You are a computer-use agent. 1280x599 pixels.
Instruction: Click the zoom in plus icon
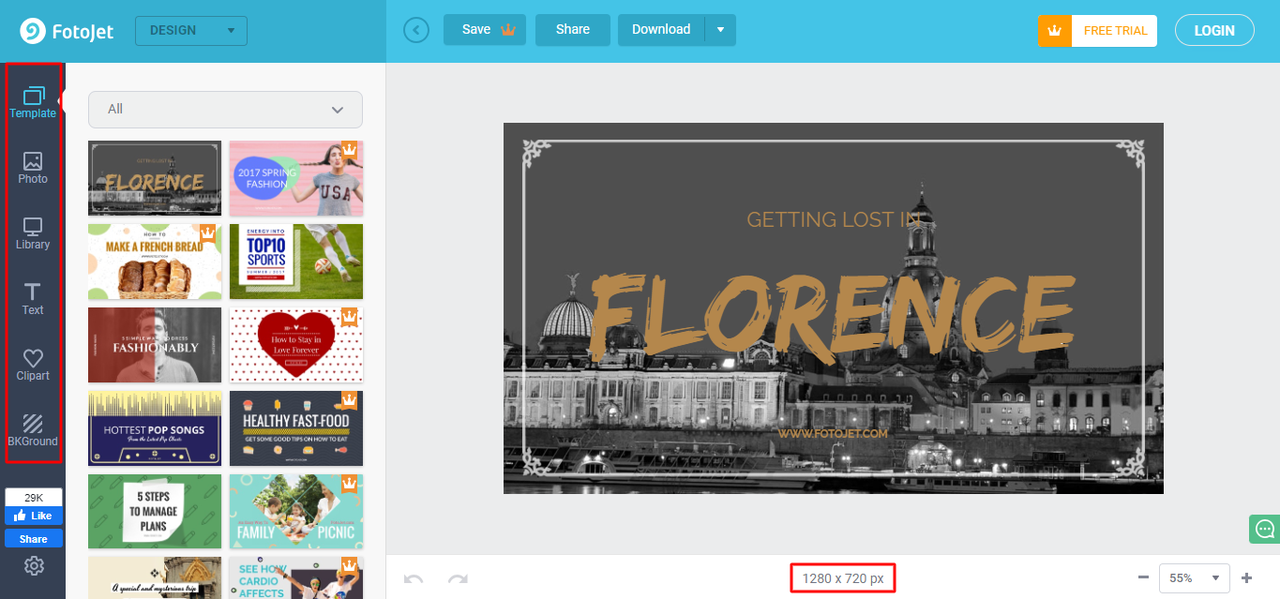(x=1247, y=578)
